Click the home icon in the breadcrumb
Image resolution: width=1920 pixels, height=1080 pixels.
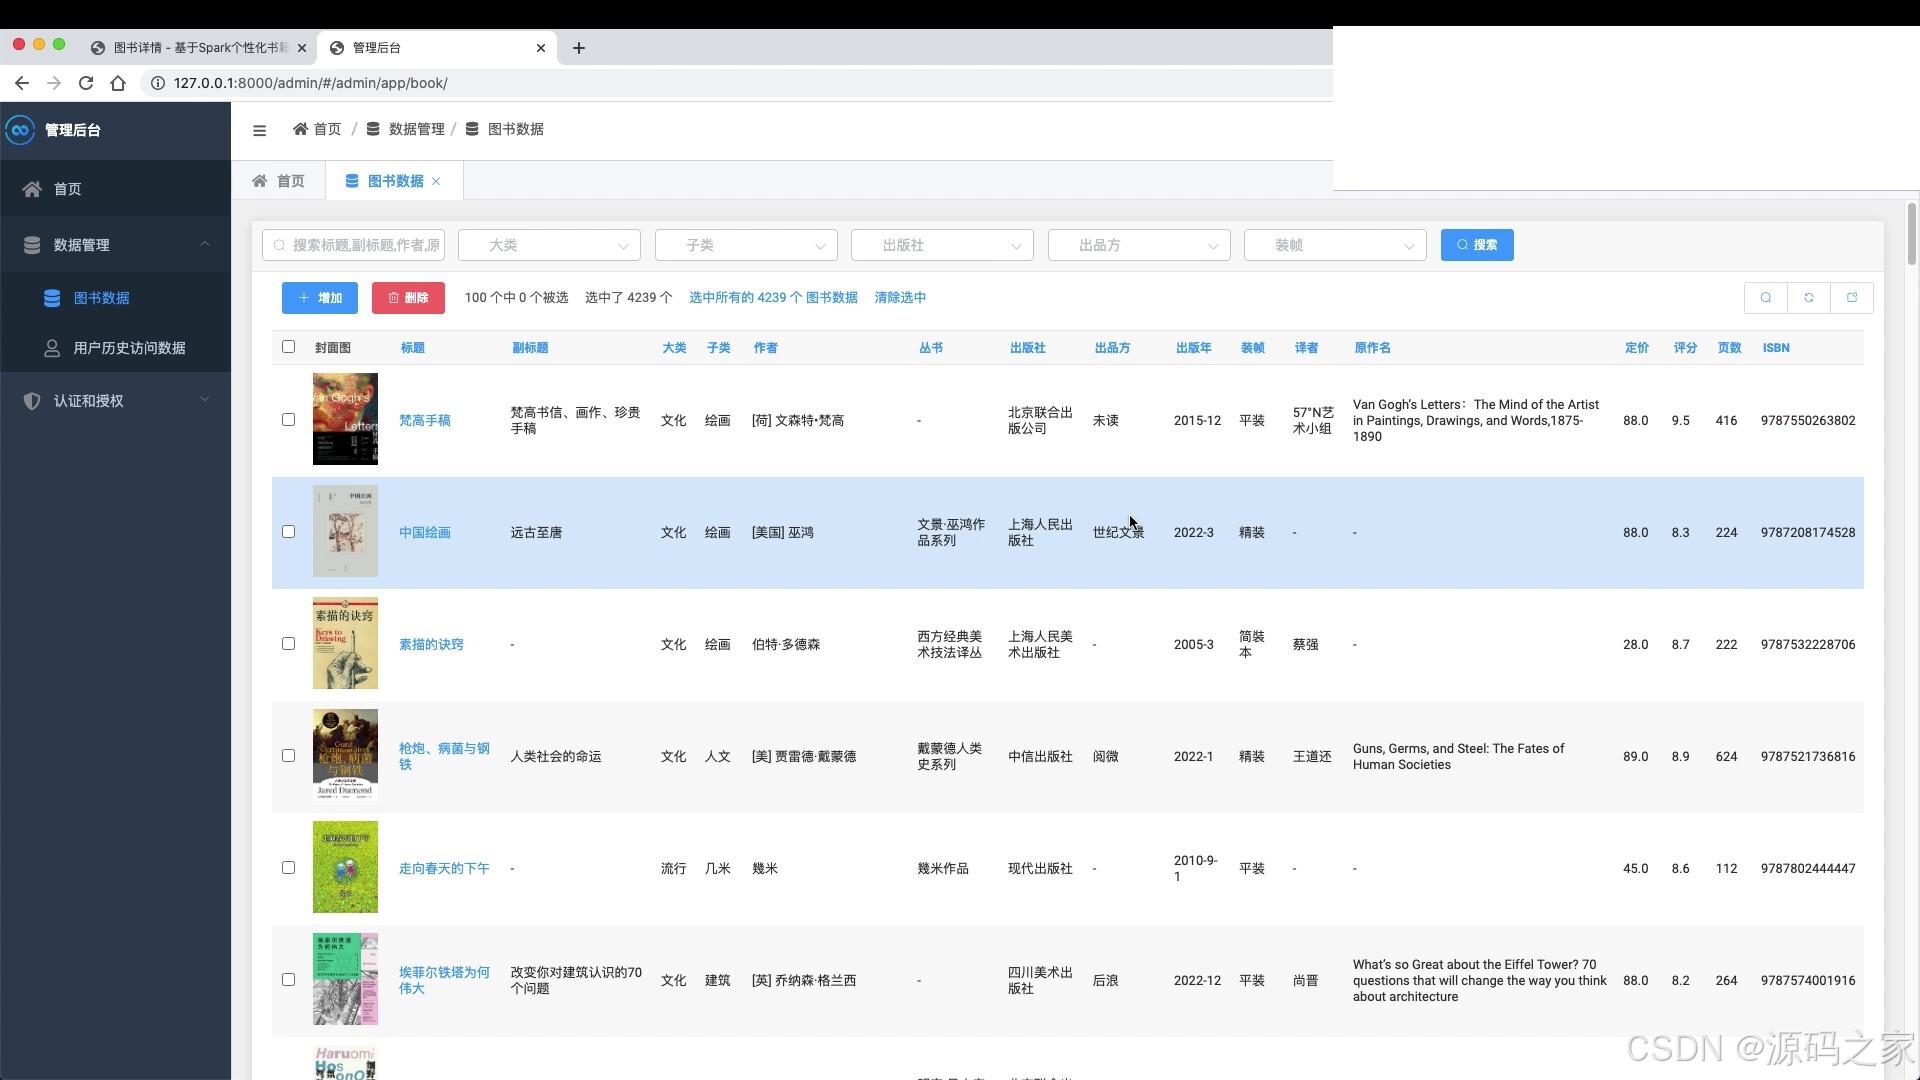click(300, 129)
